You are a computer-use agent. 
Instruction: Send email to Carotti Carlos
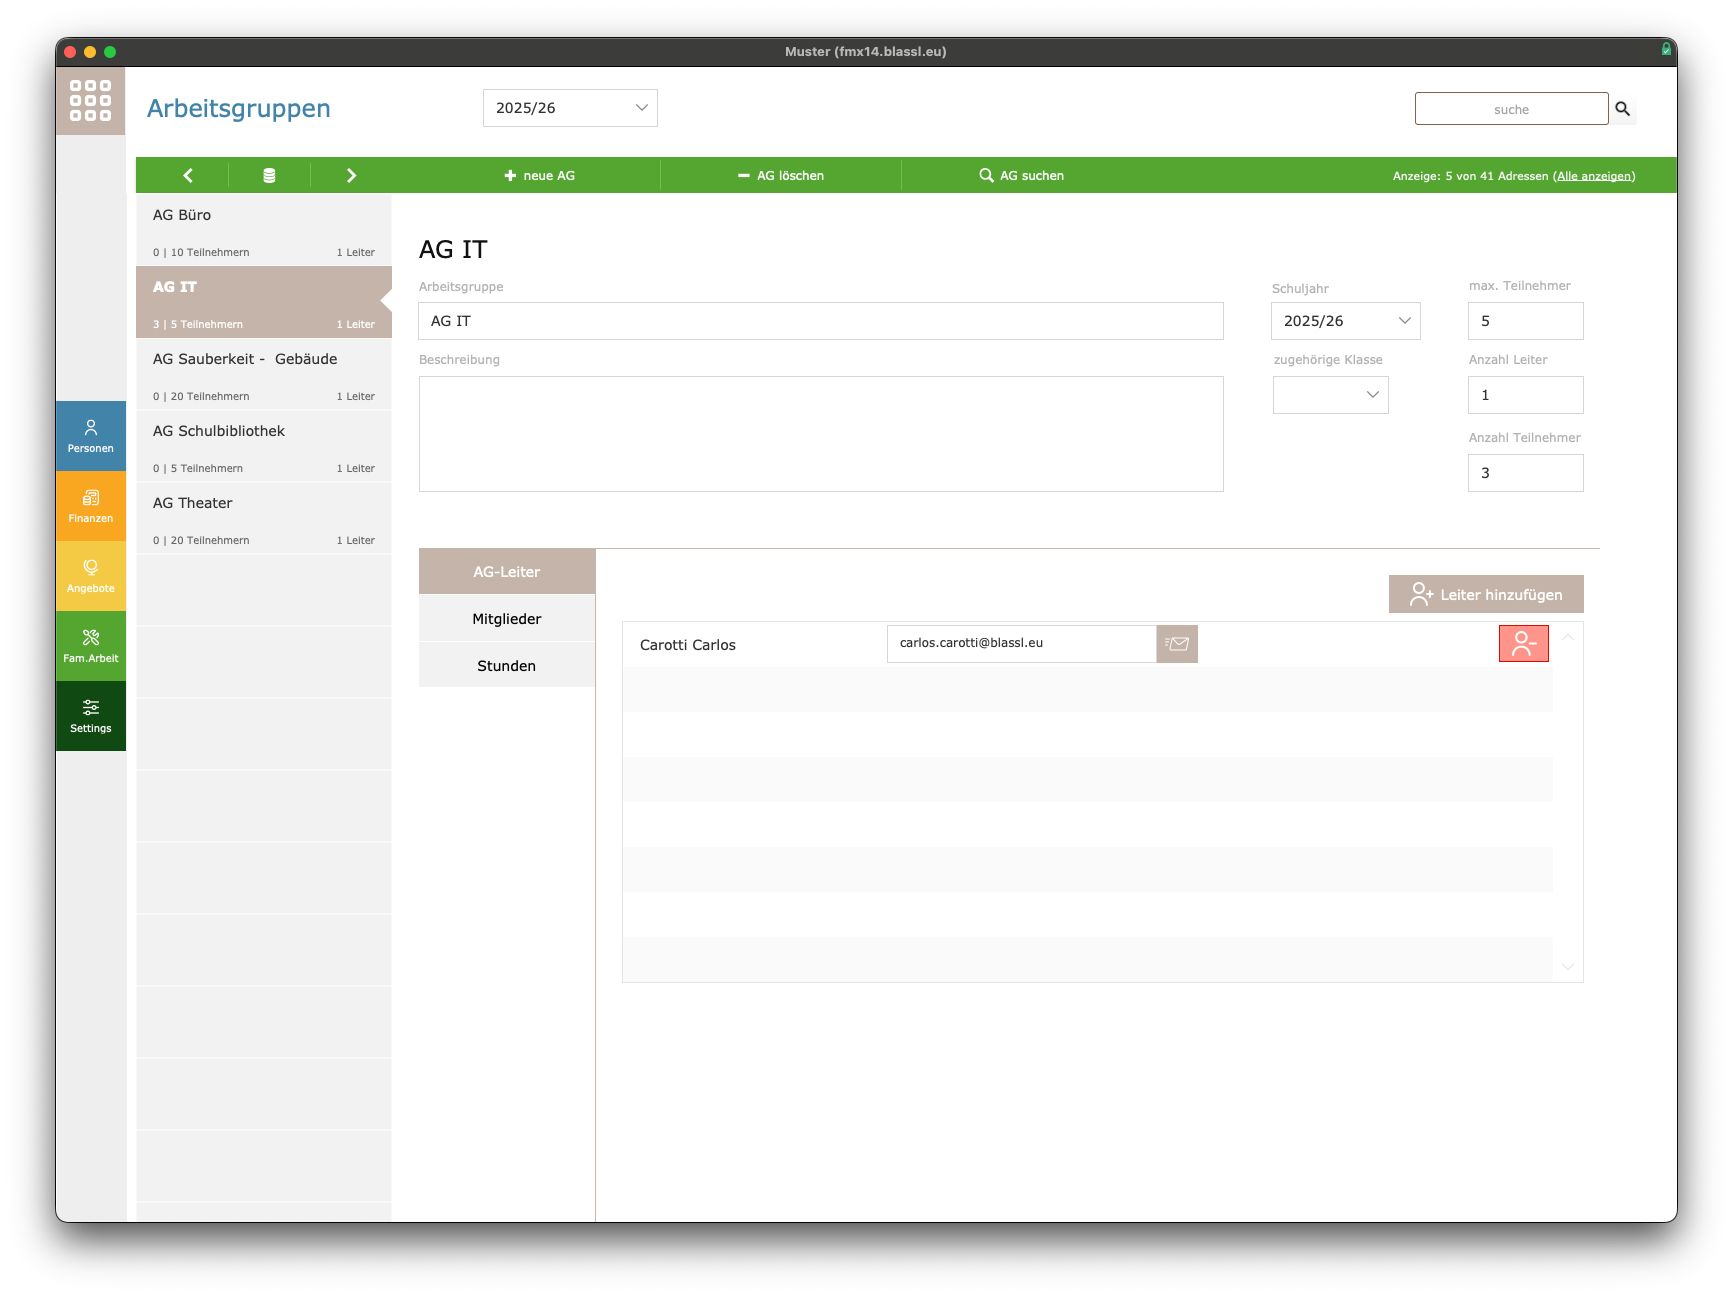[1177, 644]
